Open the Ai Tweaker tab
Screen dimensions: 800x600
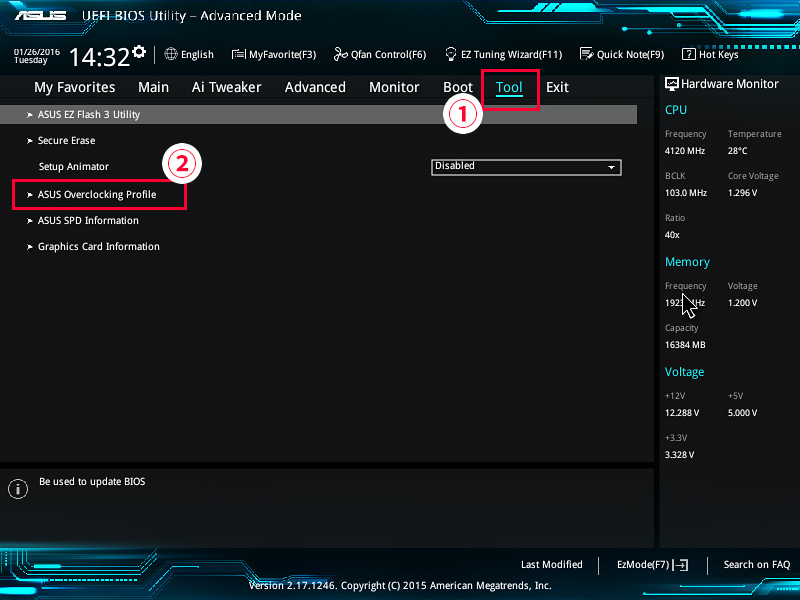(x=227, y=87)
